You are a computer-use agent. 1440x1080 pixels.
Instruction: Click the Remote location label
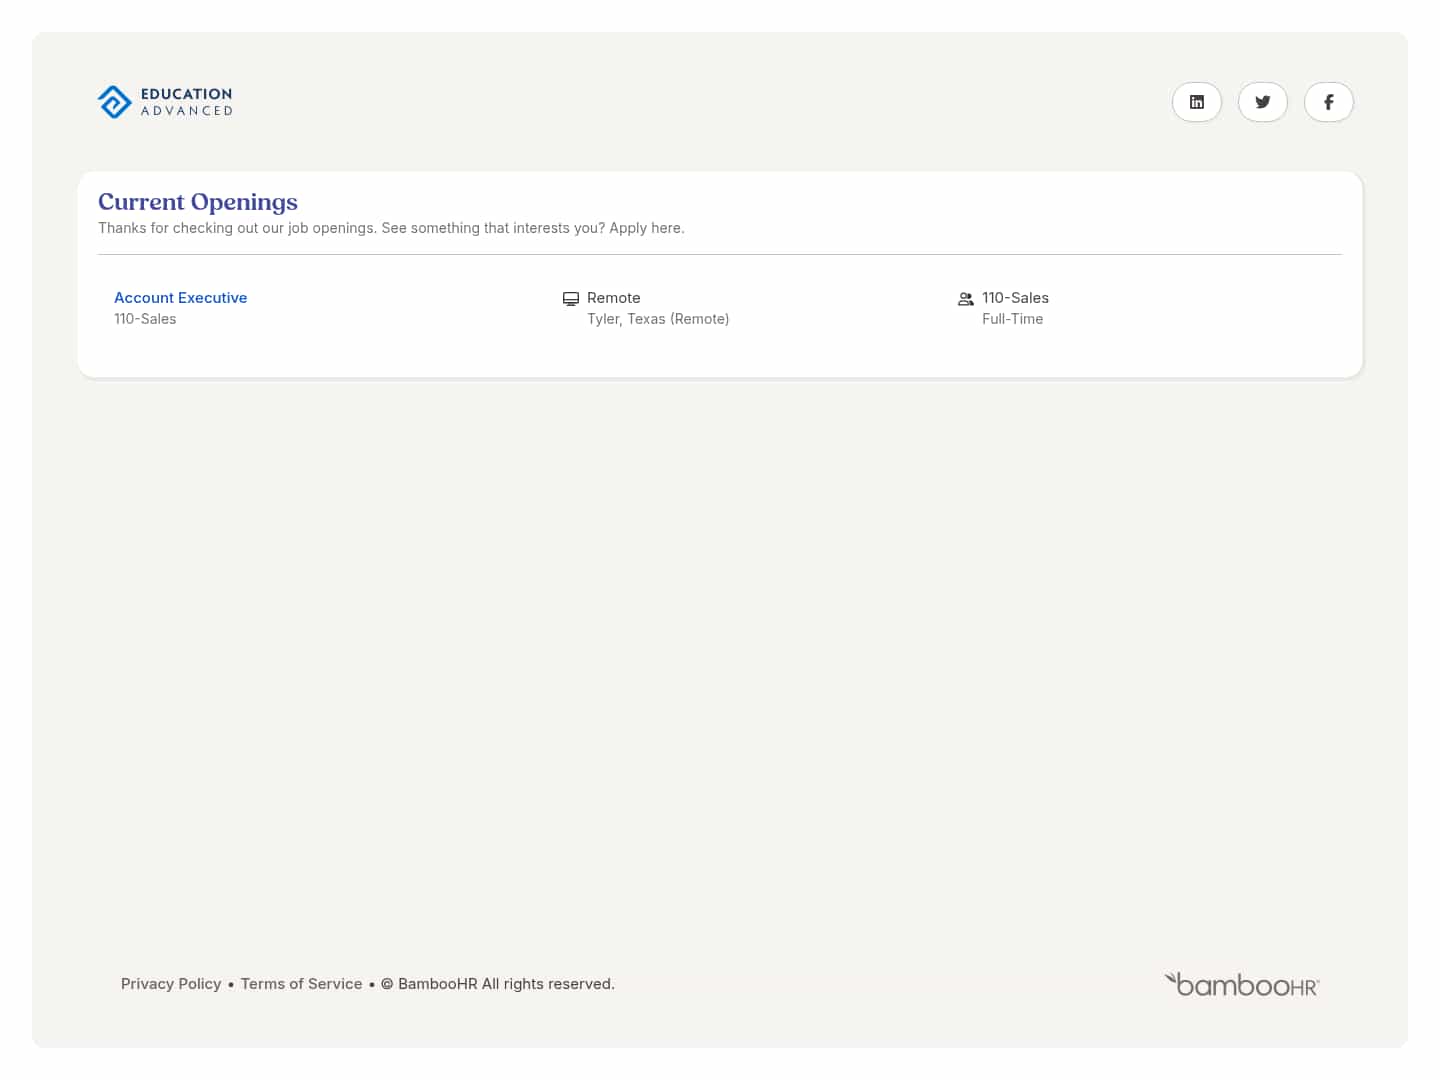(614, 298)
